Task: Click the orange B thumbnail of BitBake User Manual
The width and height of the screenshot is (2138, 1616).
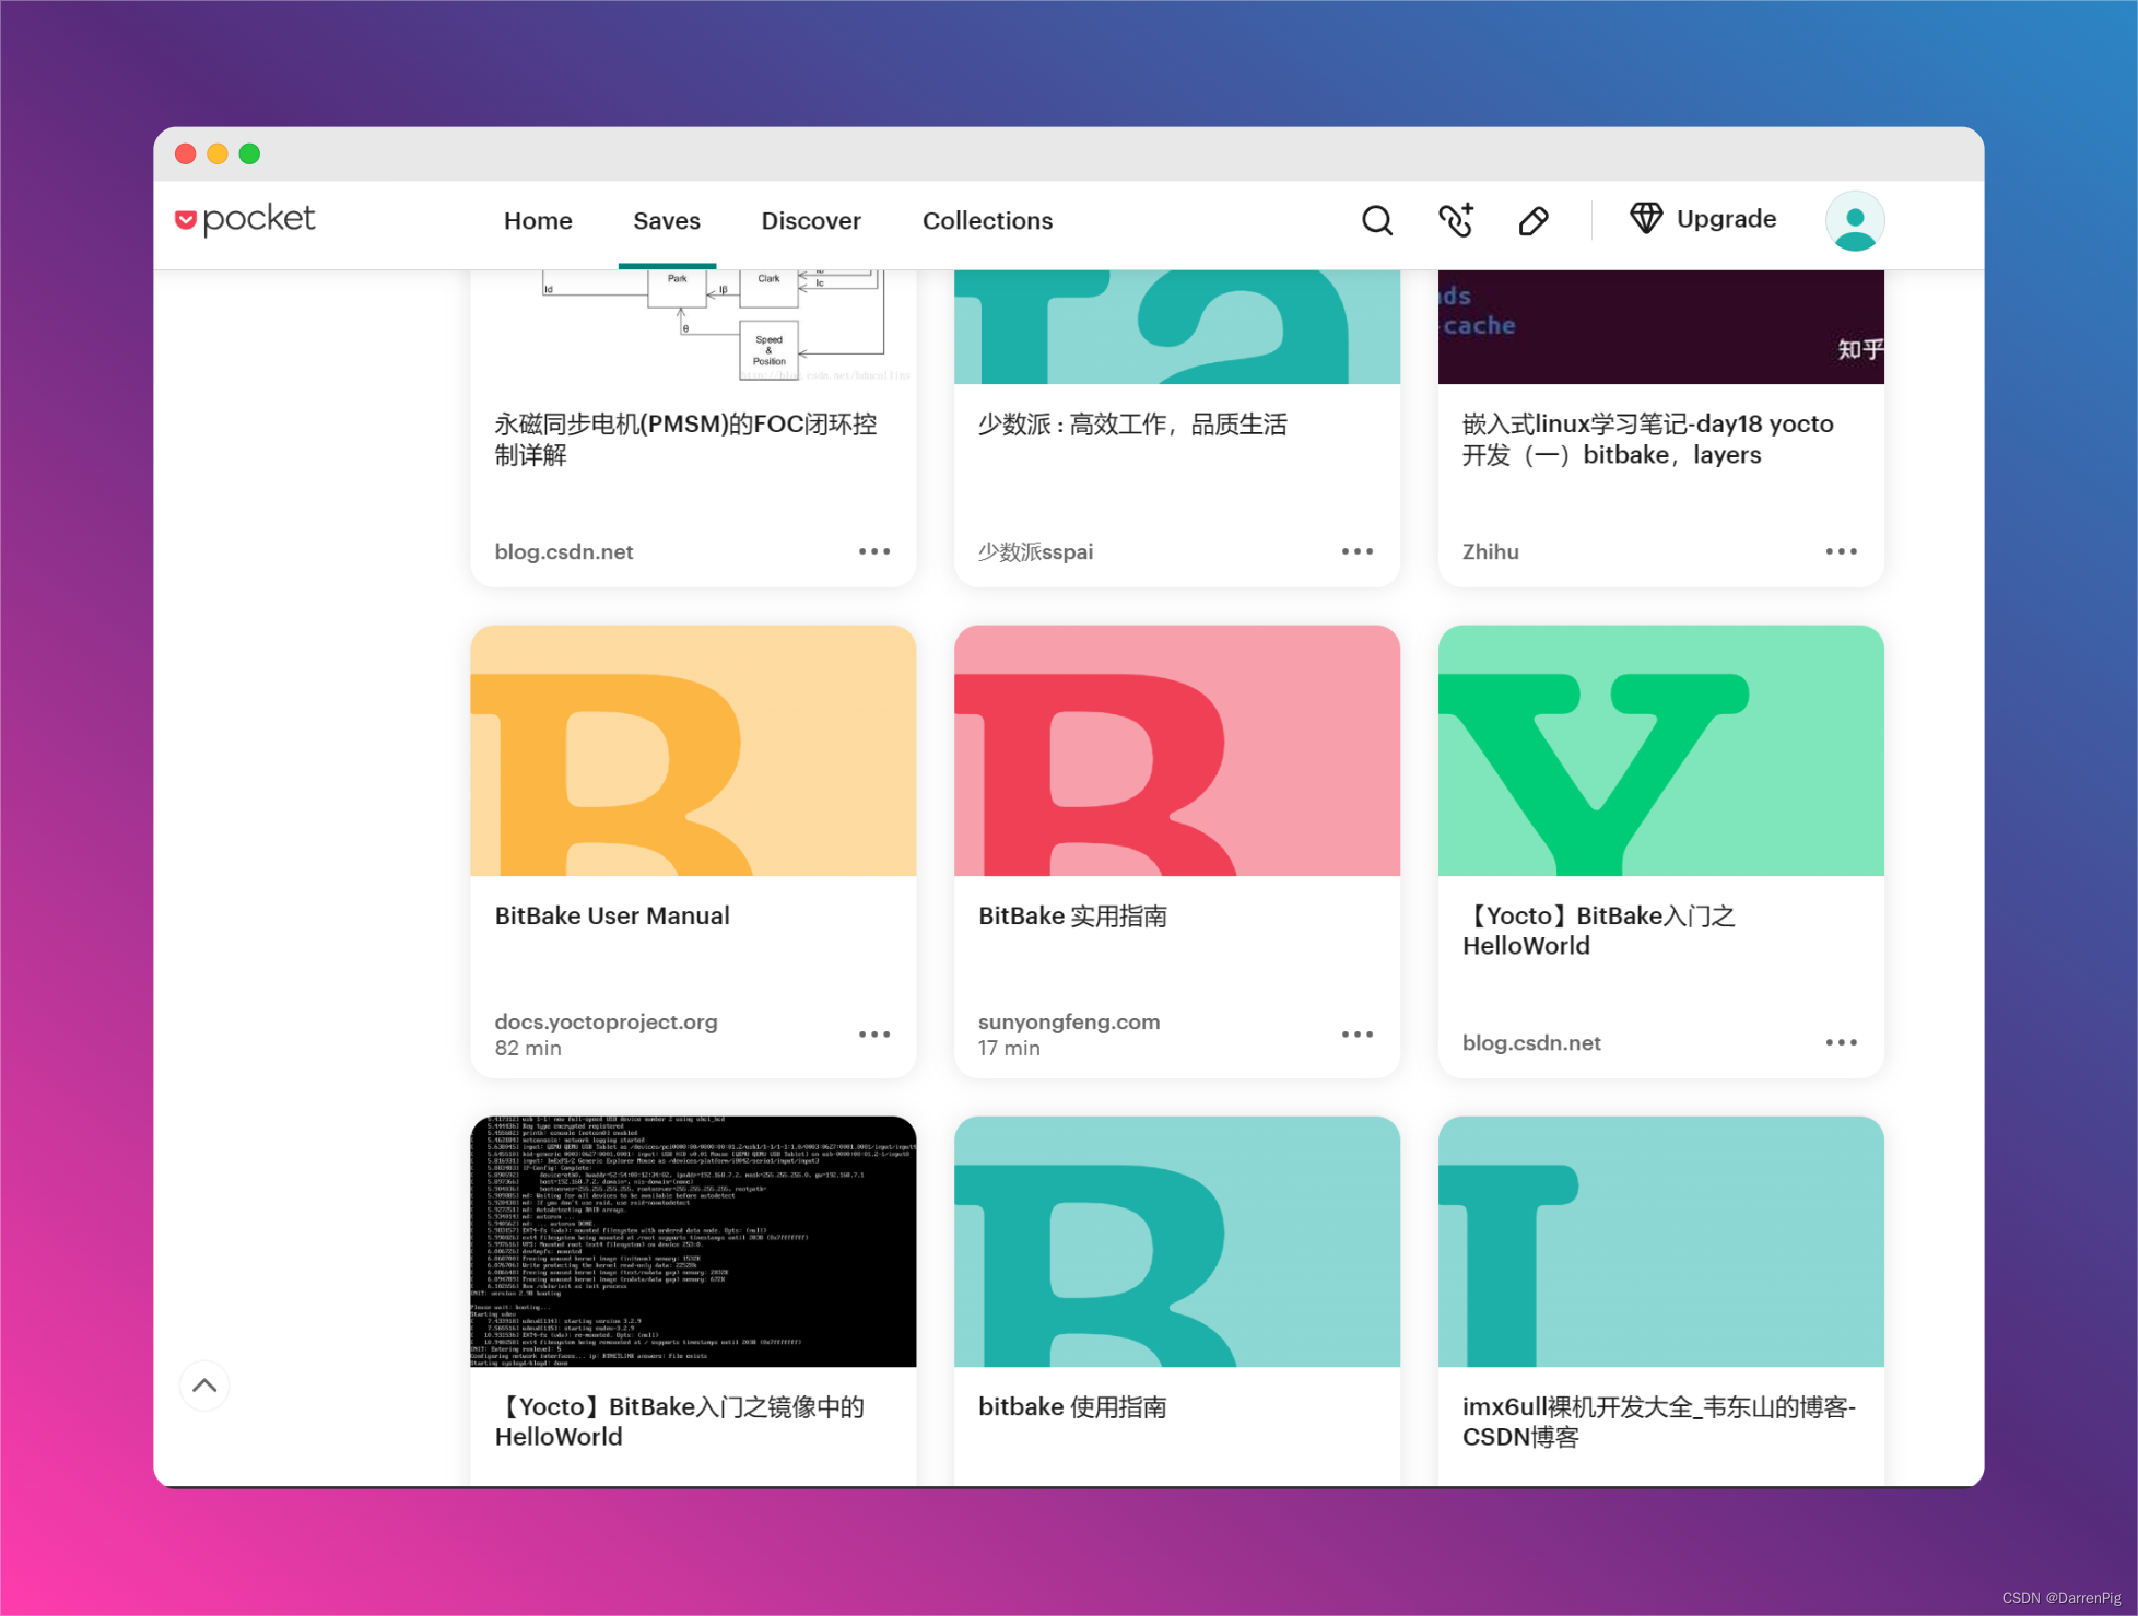Action: 693,751
